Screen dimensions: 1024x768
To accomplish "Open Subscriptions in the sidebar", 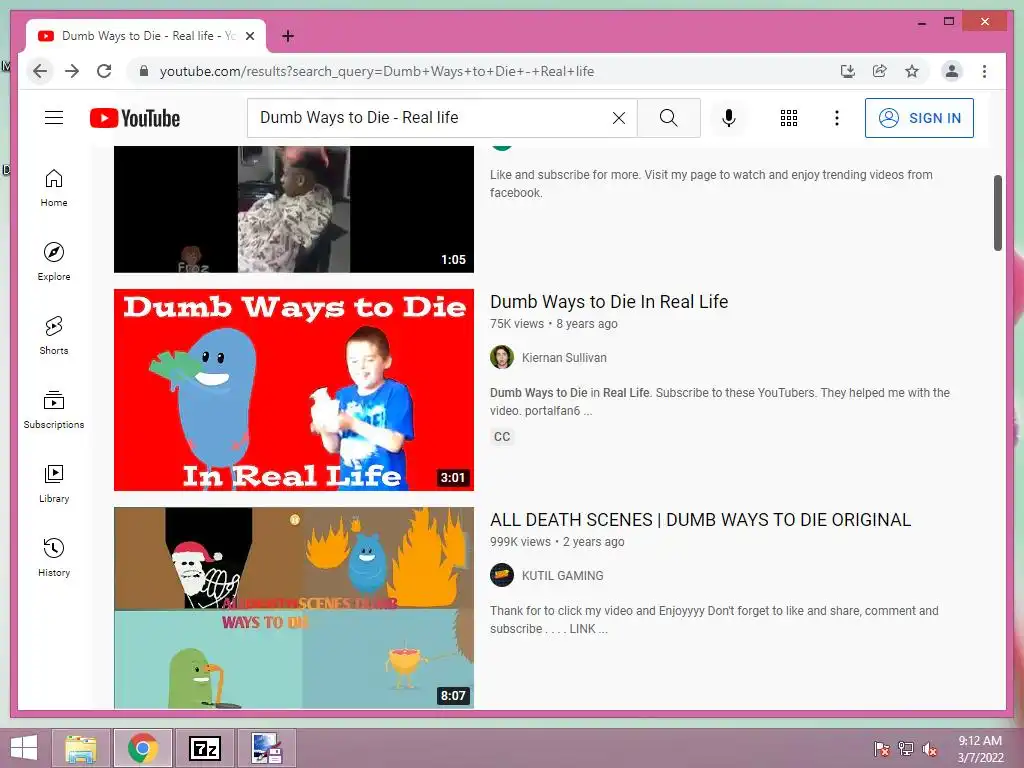I will tap(54, 409).
